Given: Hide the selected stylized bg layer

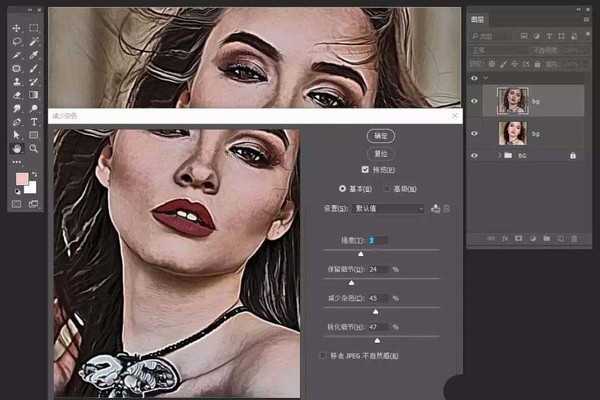Looking at the screenshot, I should coord(474,101).
